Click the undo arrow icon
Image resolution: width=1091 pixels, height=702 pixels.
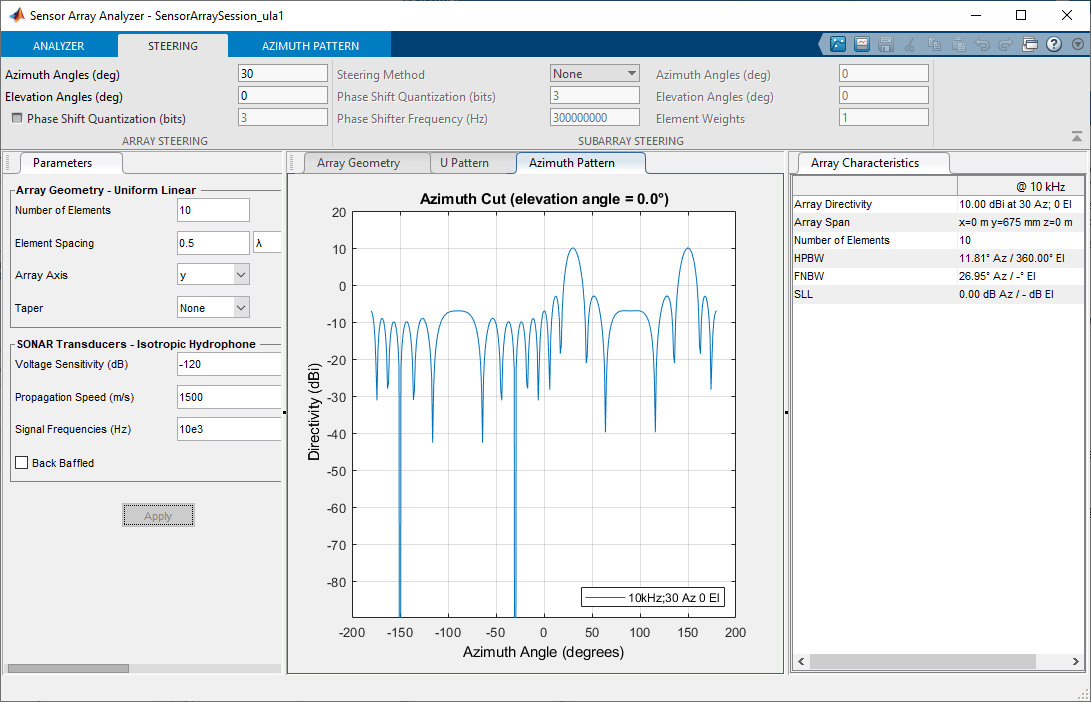click(981, 44)
